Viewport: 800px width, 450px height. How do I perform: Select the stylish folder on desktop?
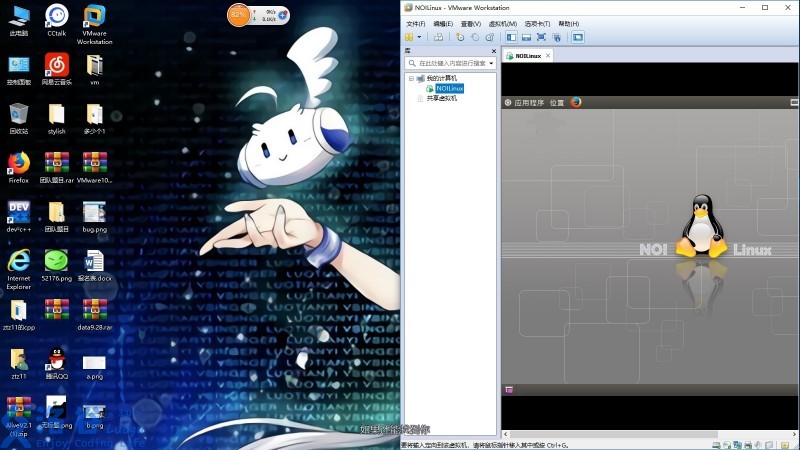click(x=57, y=118)
